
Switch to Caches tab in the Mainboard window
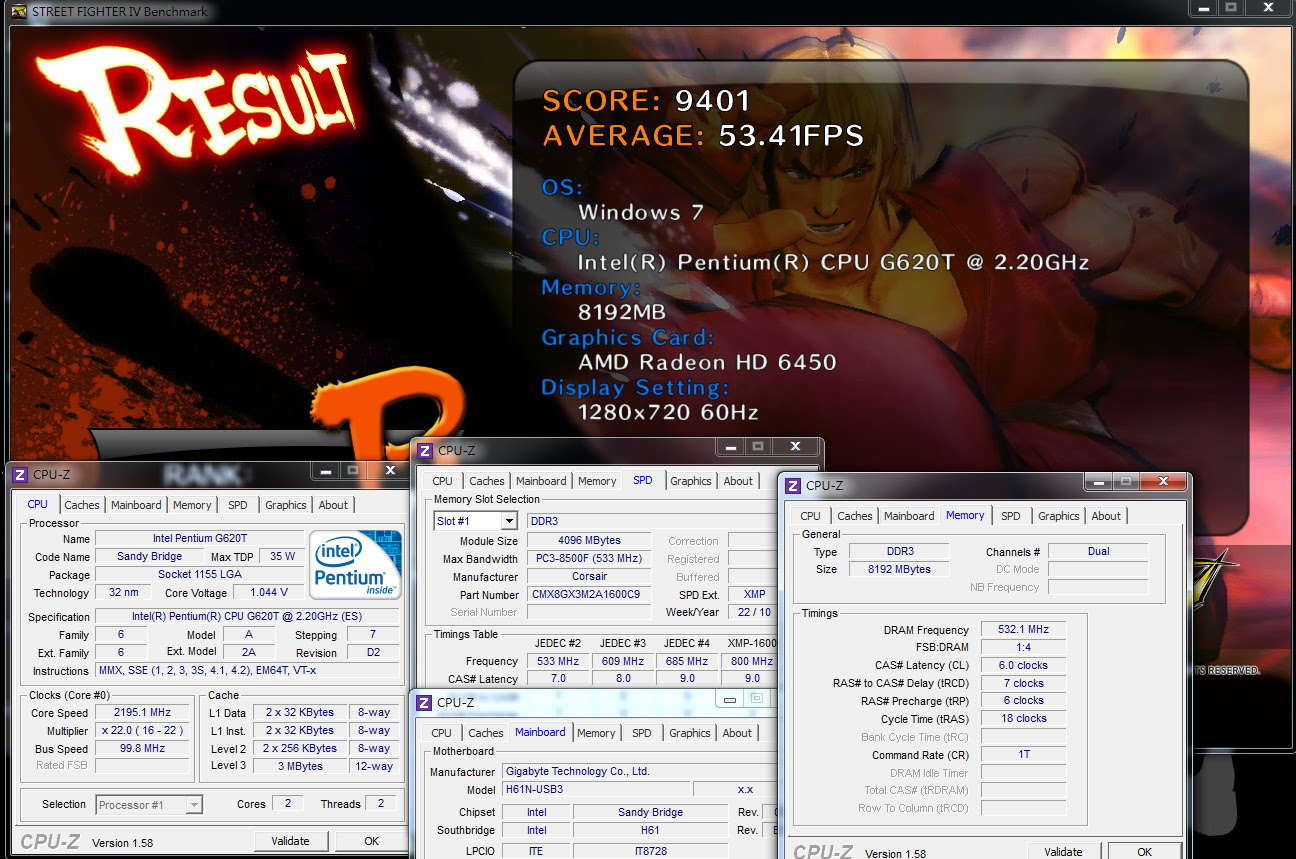(x=486, y=733)
